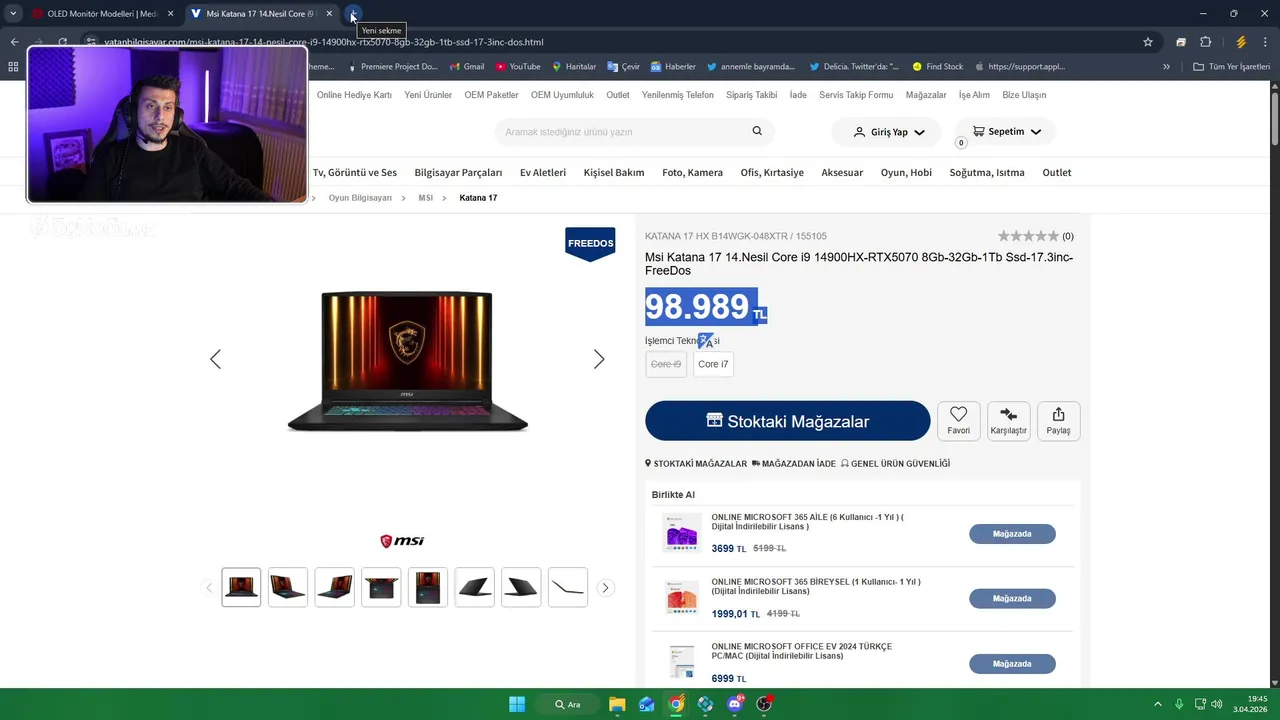This screenshot has height=720, width=1280.
Task: Go to Oyun Bilgisayarı breadcrumb
Action: [x=360, y=198]
